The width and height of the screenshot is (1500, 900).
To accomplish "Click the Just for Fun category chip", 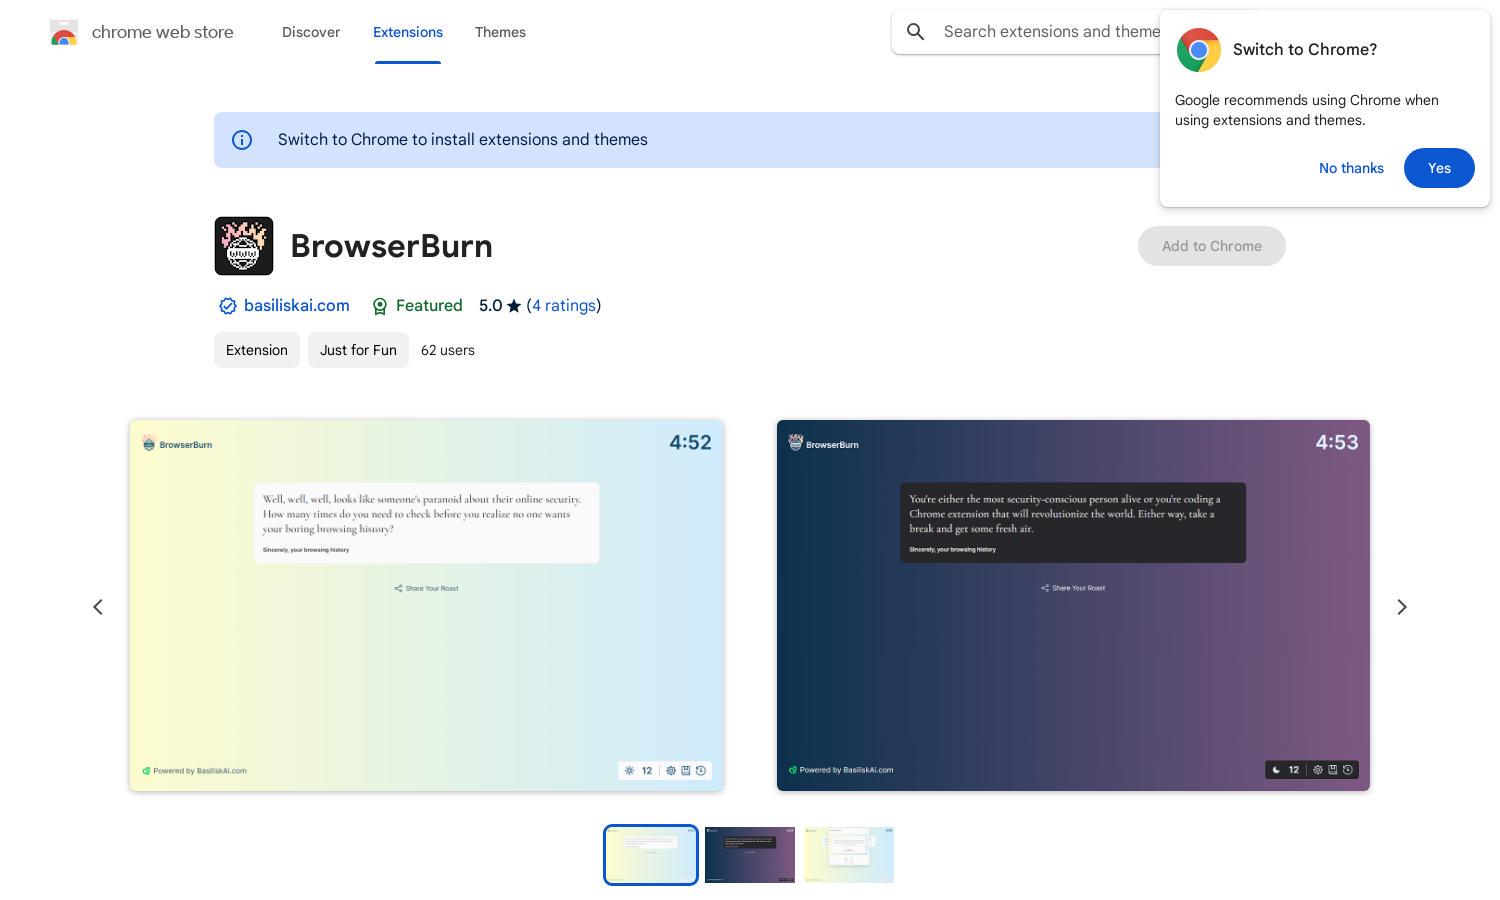I will click(x=358, y=350).
